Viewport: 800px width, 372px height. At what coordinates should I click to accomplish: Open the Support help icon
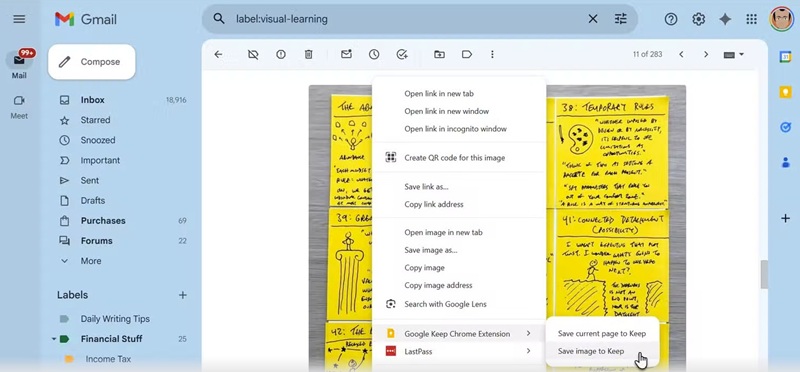671,19
